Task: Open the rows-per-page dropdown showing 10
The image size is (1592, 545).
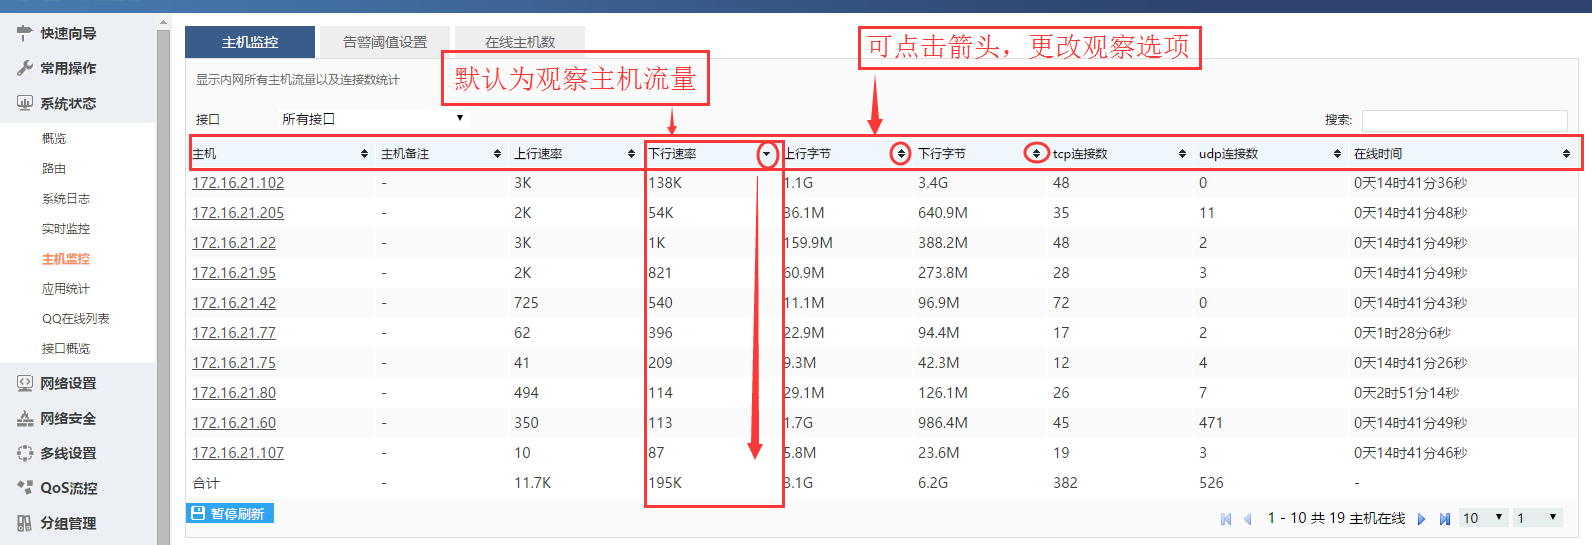Action: 1482,518
